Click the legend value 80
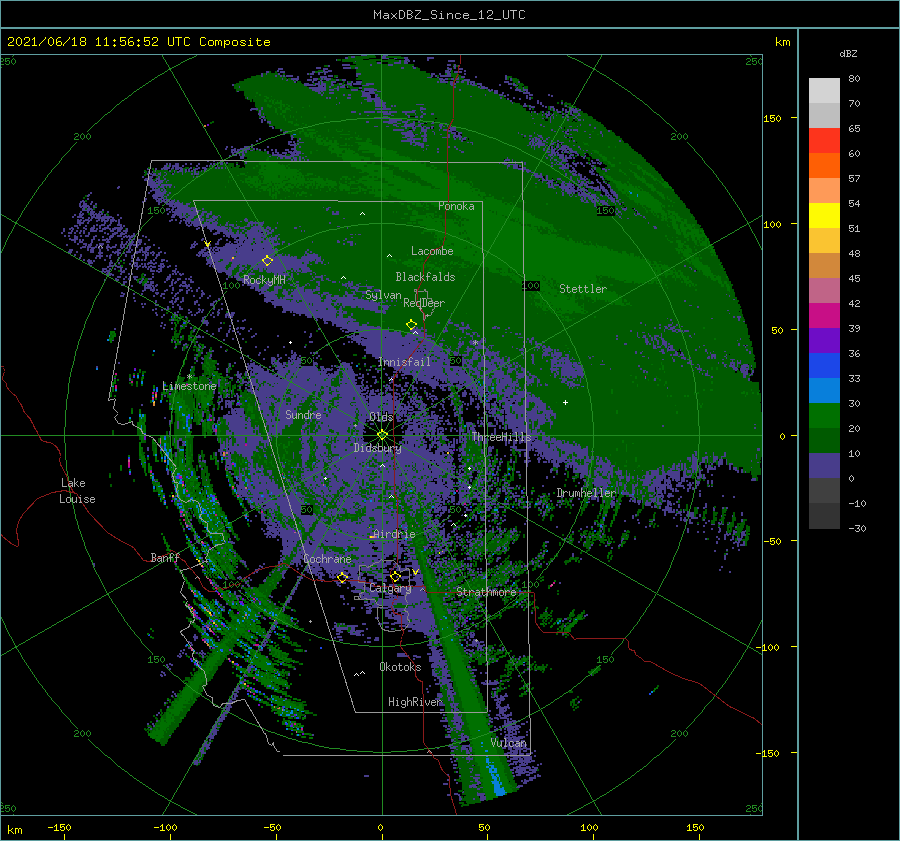 pos(854,79)
